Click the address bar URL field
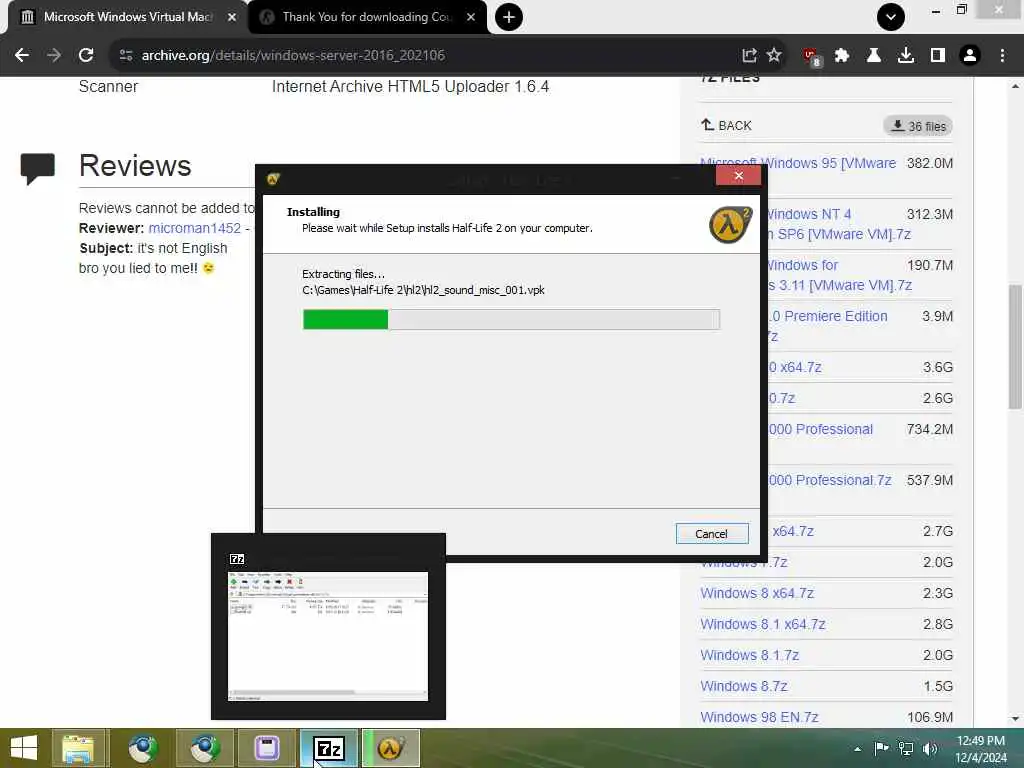Viewport: 1024px width, 768px height. 431,56
